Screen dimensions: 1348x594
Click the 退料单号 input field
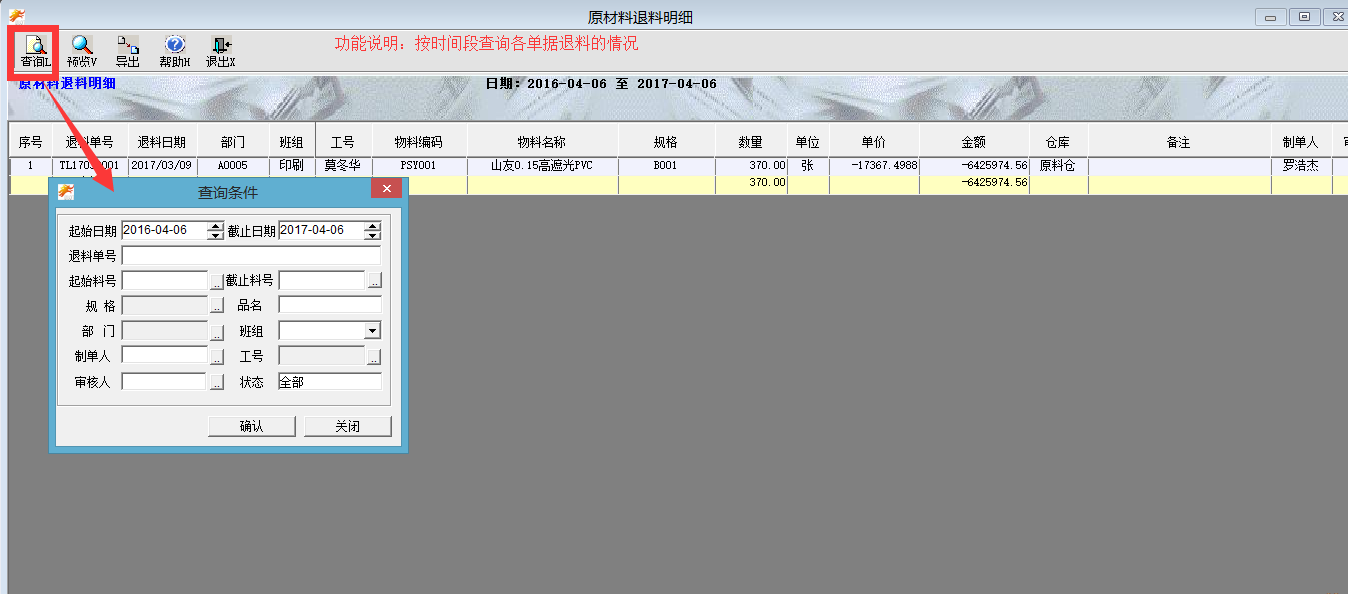tap(251, 256)
